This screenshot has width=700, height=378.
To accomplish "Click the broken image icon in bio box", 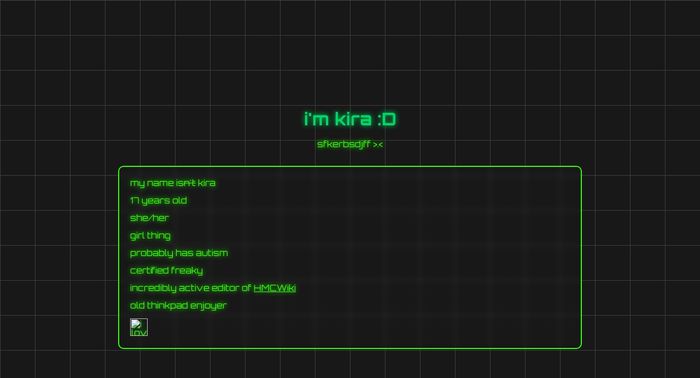I will (x=139, y=327).
